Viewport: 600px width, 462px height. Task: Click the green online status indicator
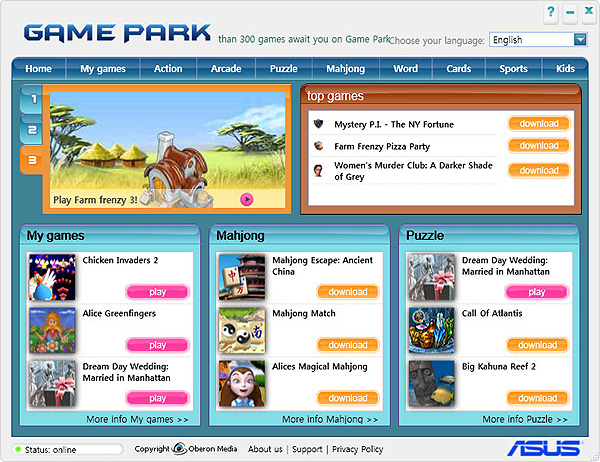point(17,449)
